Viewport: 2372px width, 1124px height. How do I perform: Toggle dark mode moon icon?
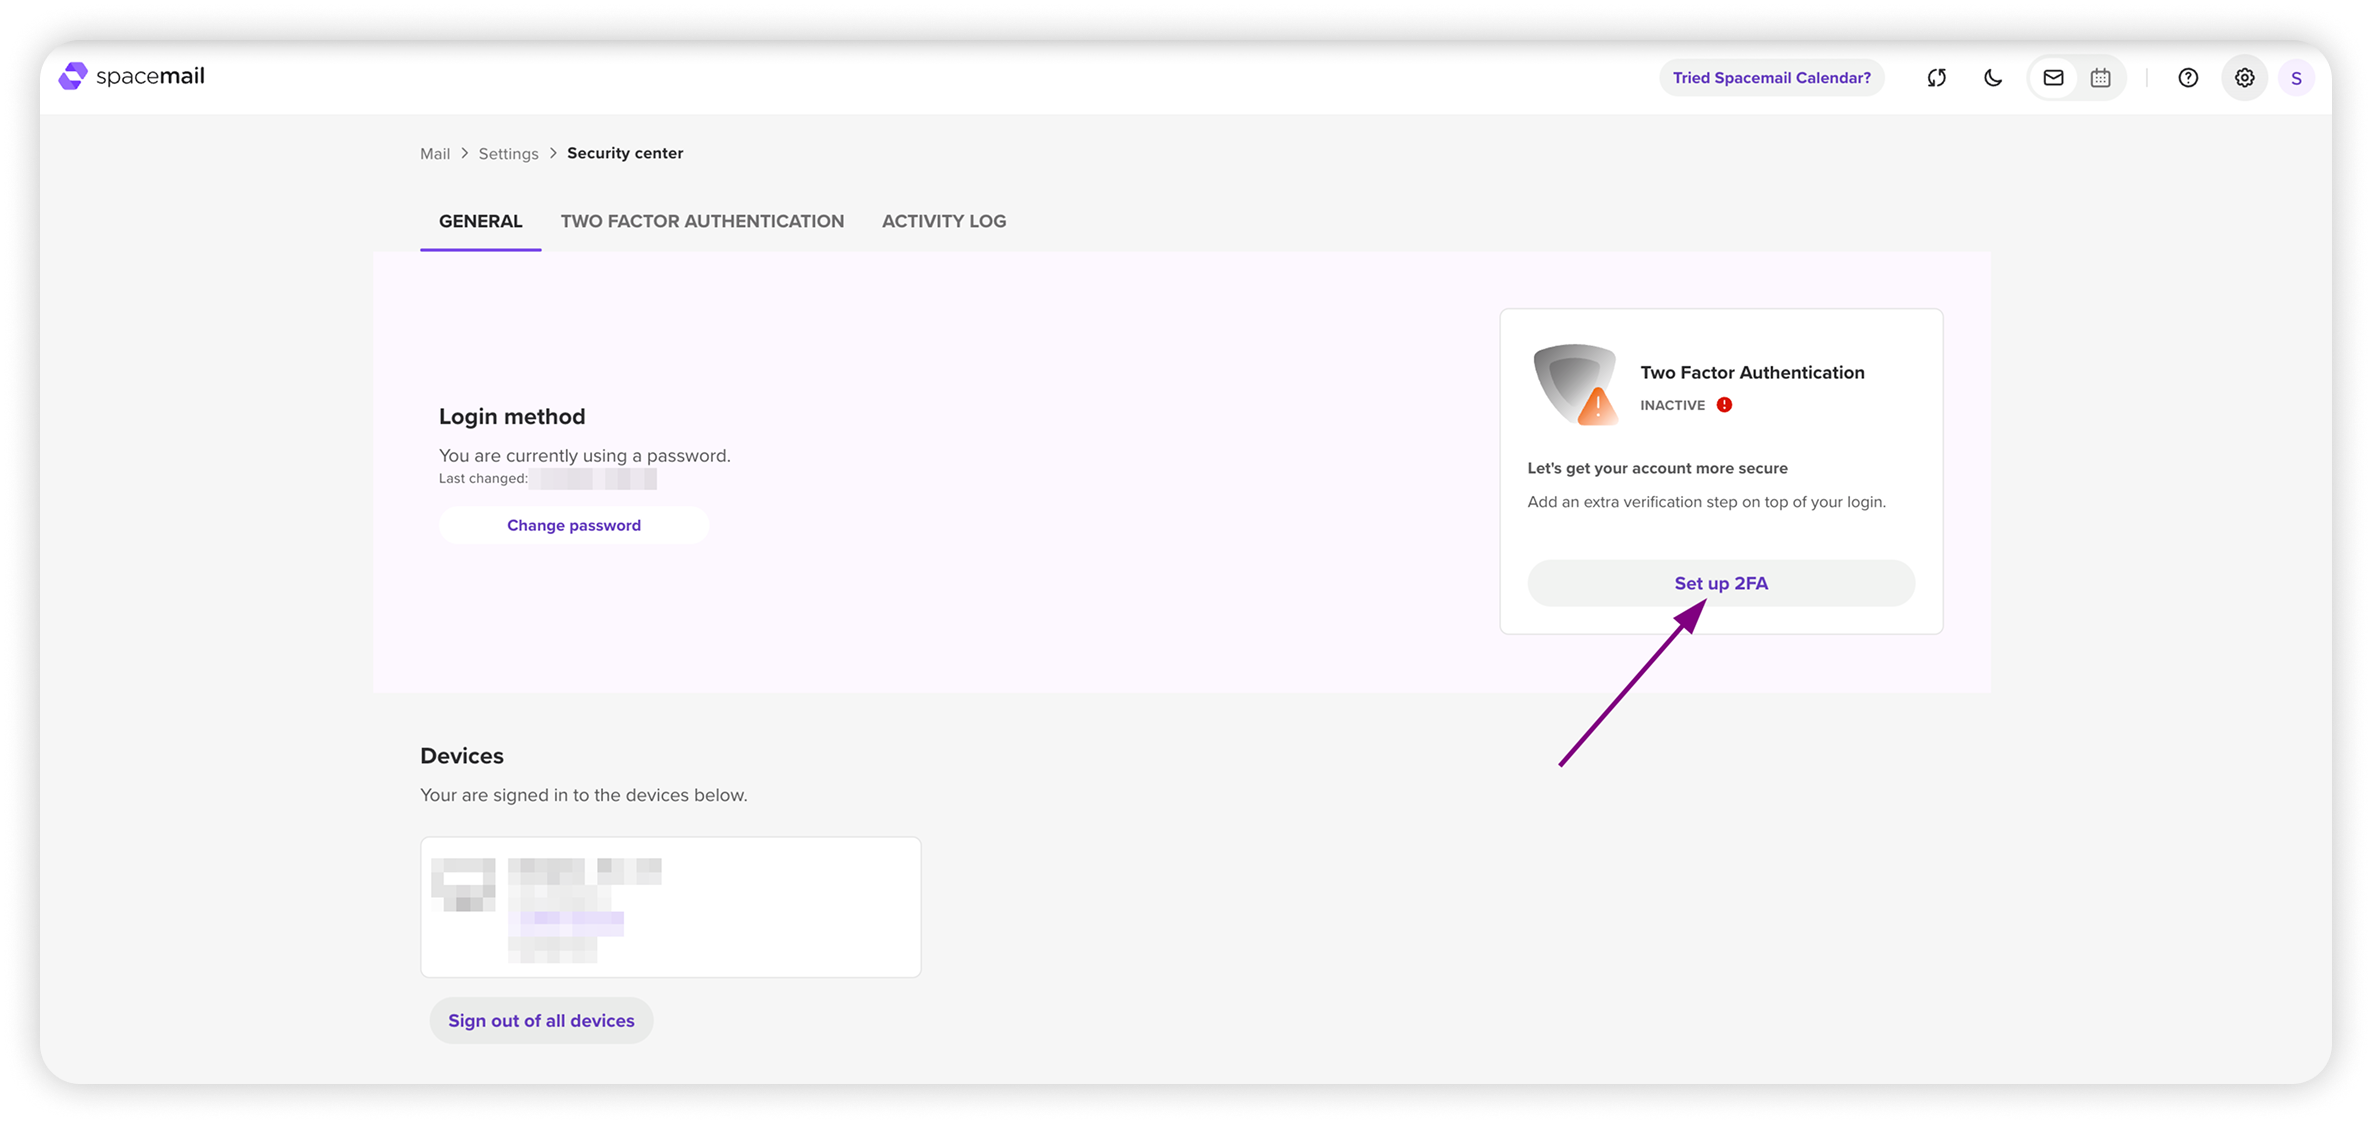click(x=1992, y=78)
